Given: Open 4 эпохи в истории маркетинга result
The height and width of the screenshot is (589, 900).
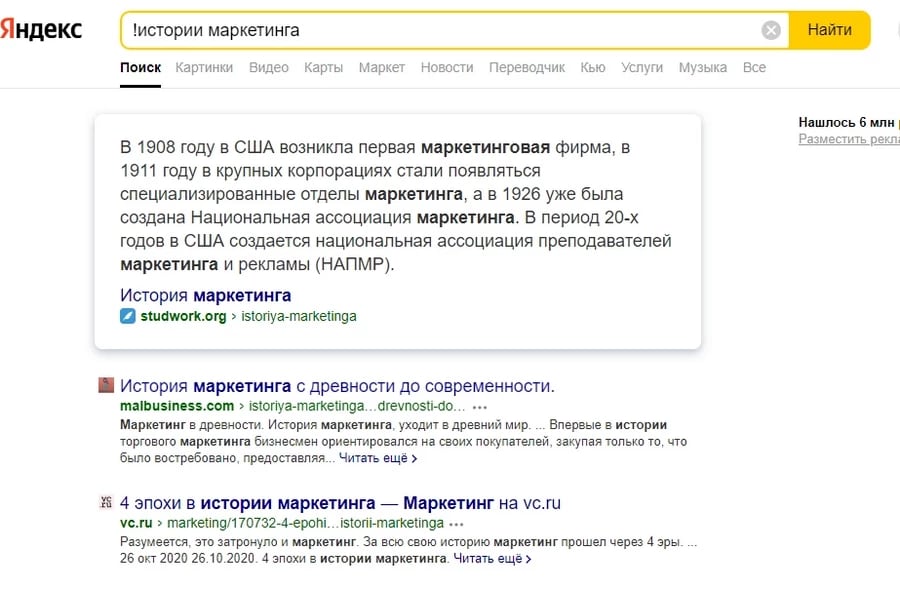Looking at the screenshot, I should [340, 503].
